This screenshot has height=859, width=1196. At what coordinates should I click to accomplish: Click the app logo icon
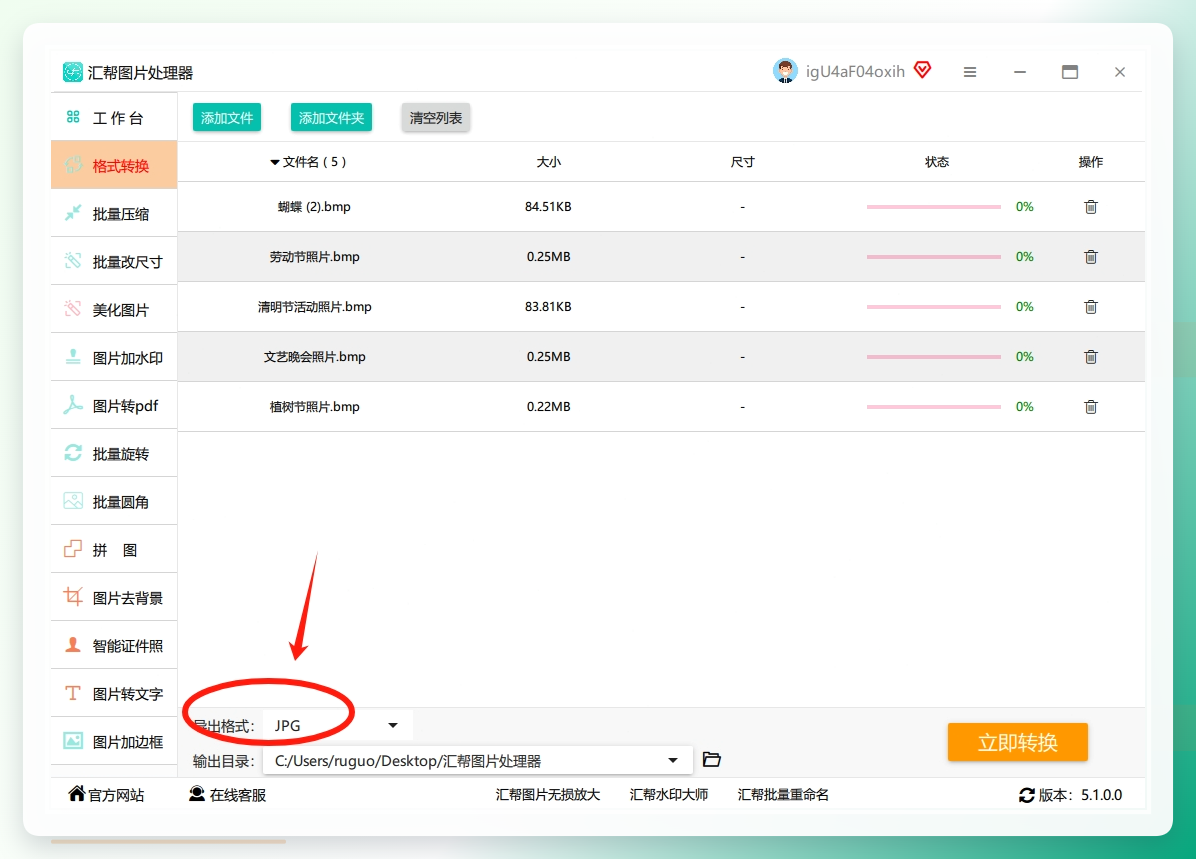[72, 72]
